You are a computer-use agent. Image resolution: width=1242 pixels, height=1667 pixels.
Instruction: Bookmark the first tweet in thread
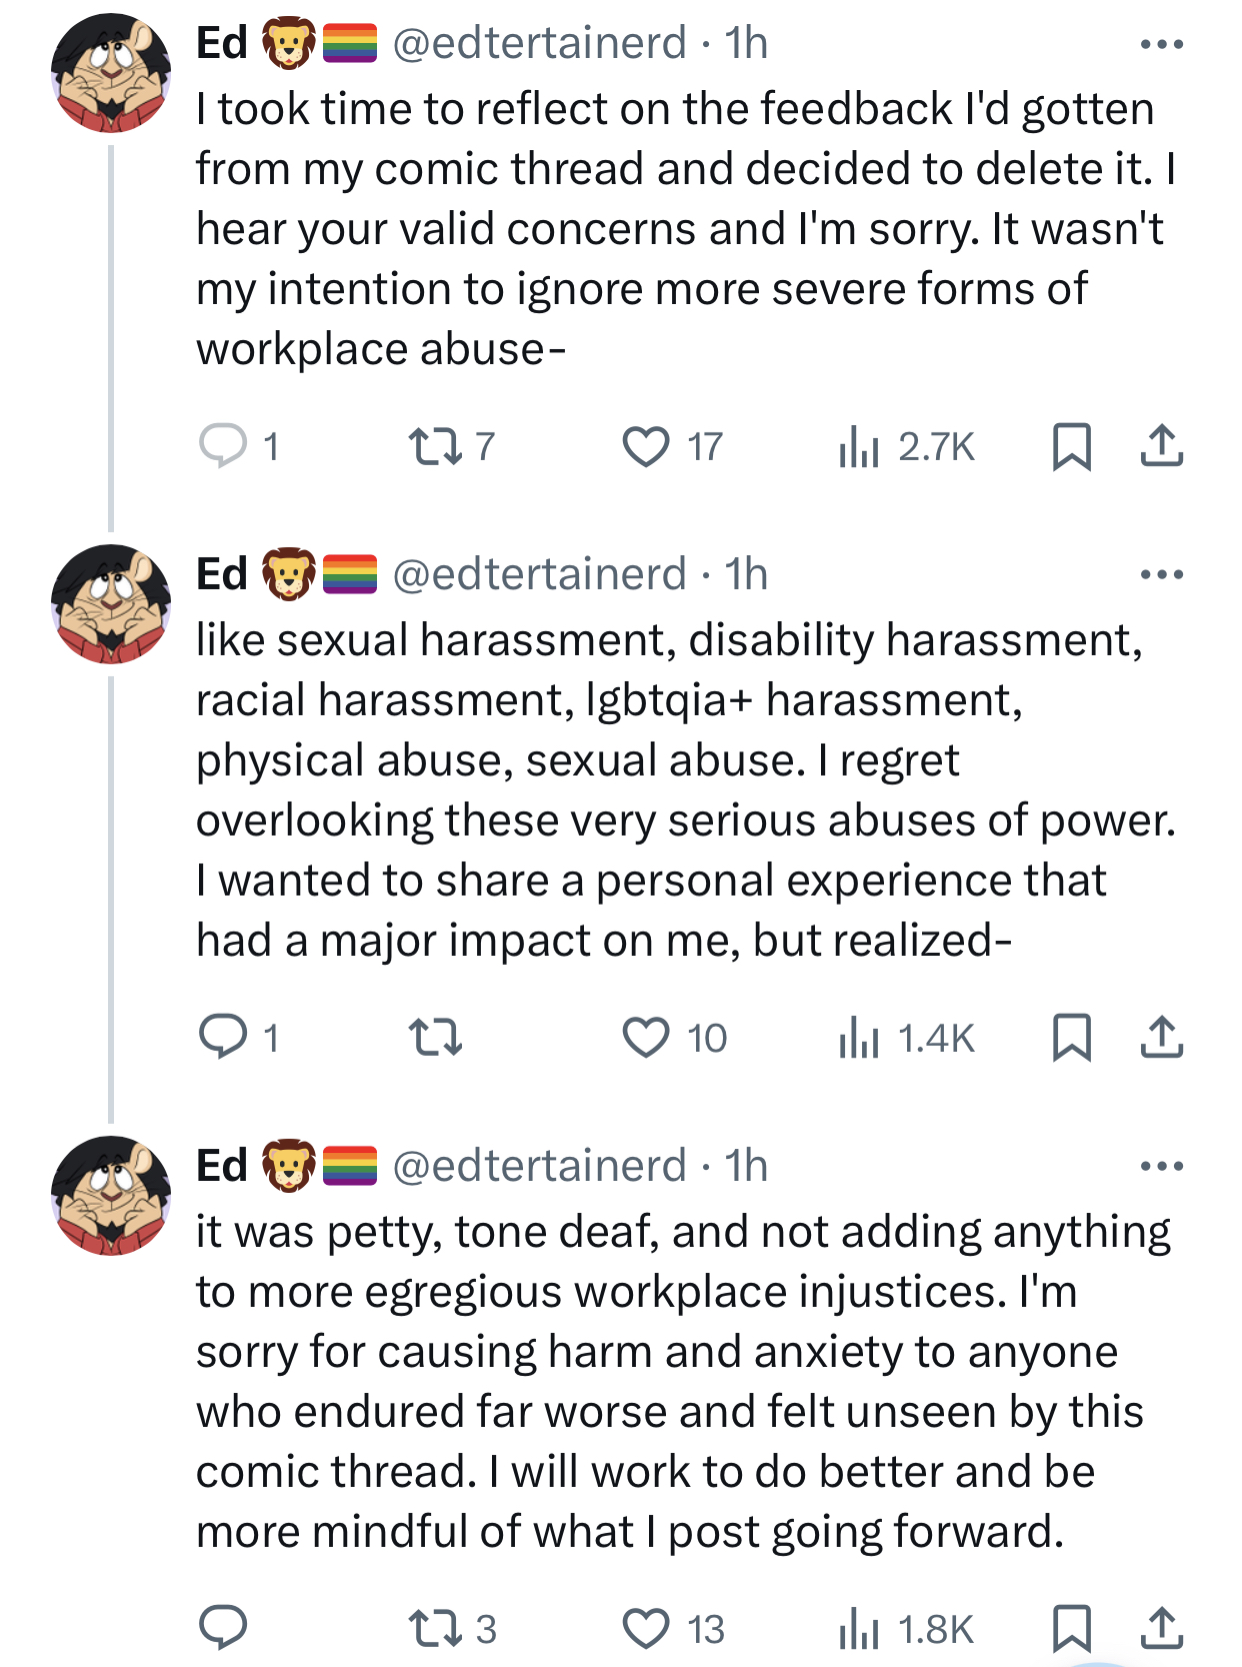click(x=1071, y=446)
